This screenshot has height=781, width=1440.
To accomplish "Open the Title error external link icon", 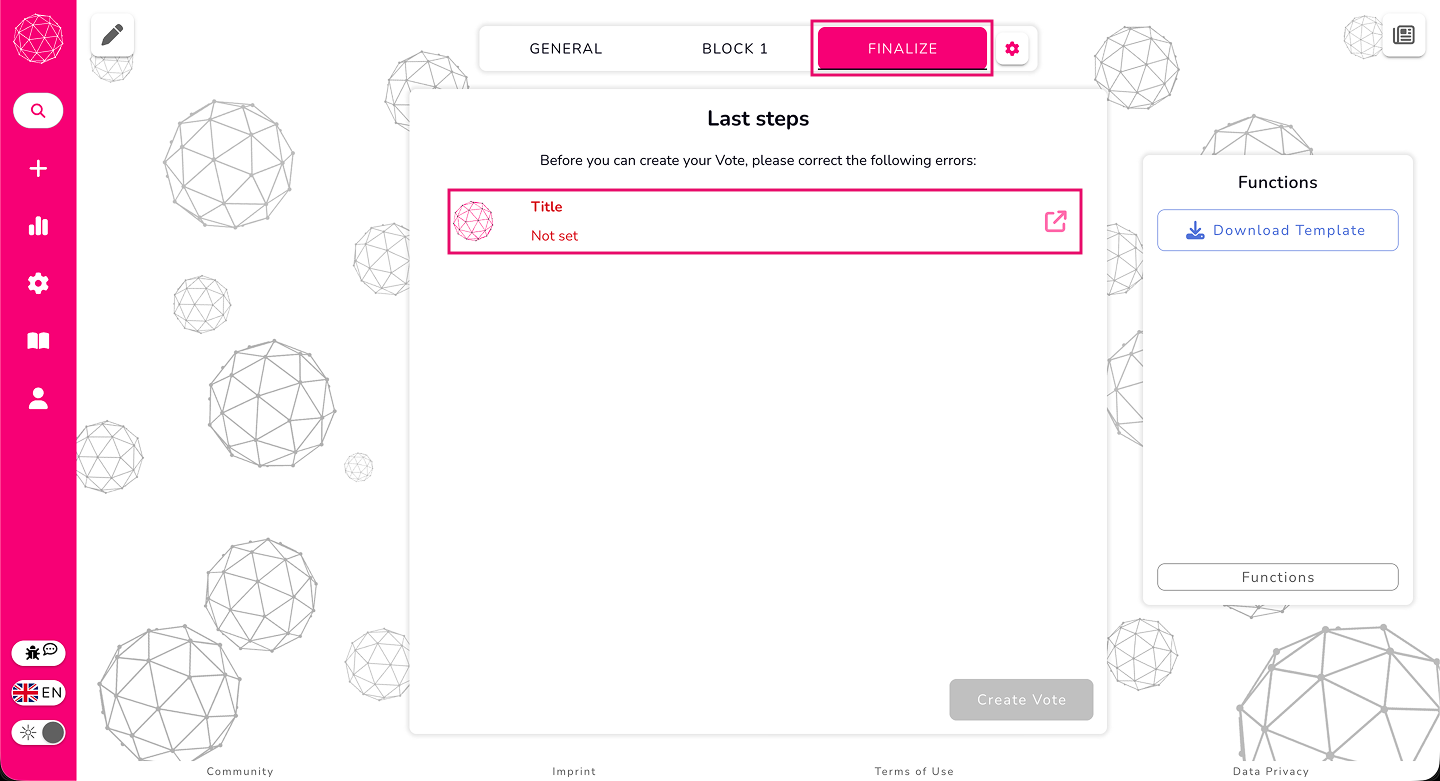I will (x=1055, y=221).
